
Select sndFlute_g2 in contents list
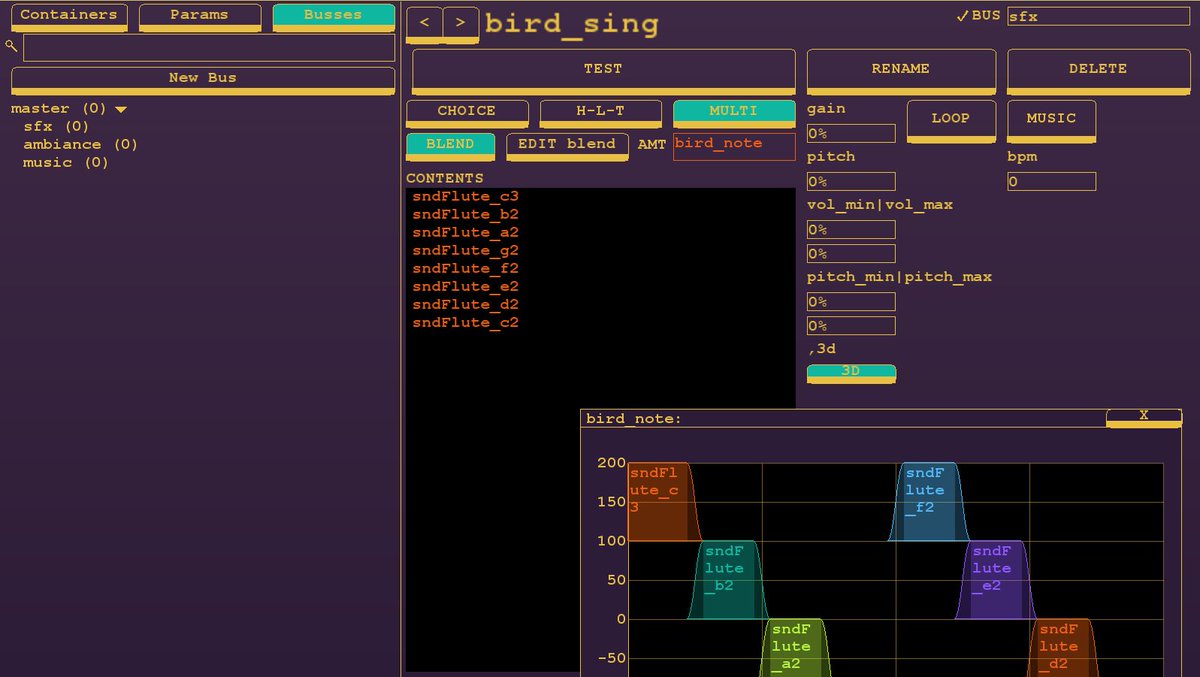click(x=466, y=251)
